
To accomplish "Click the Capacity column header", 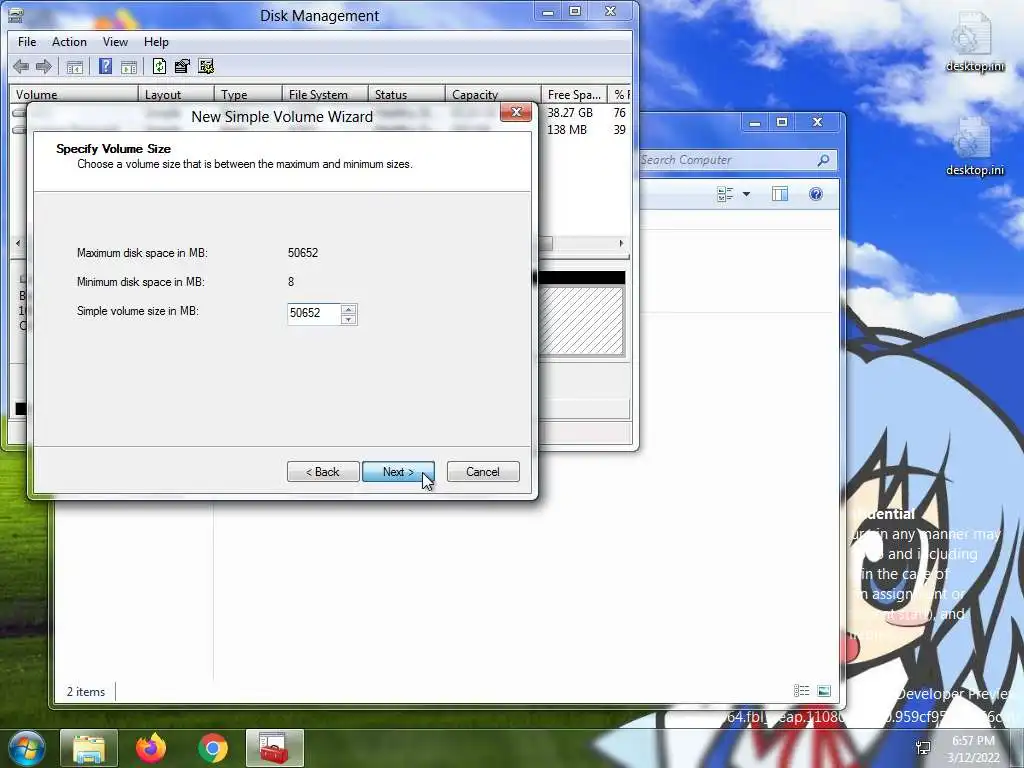I will pyautogui.click(x=493, y=94).
